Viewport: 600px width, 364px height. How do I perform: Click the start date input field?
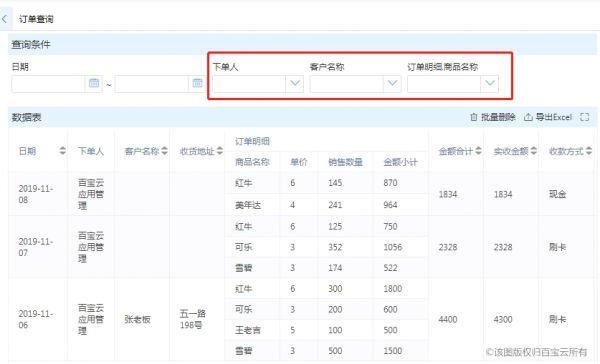(48, 84)
